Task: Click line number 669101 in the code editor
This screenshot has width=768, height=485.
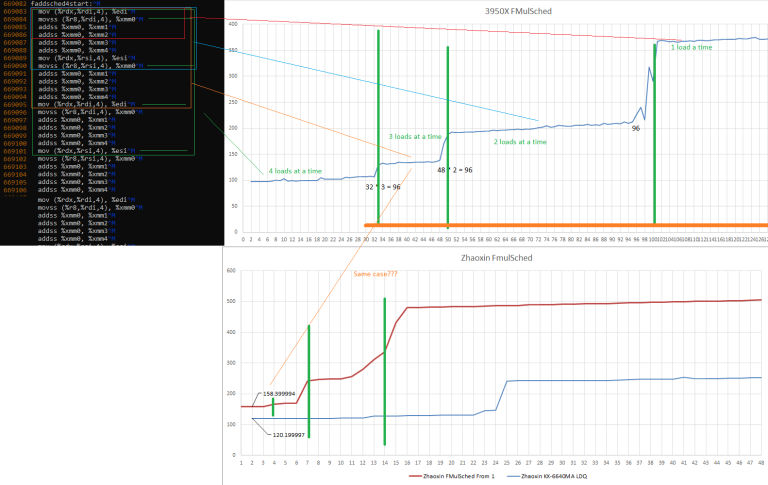Action: [15, 151]
